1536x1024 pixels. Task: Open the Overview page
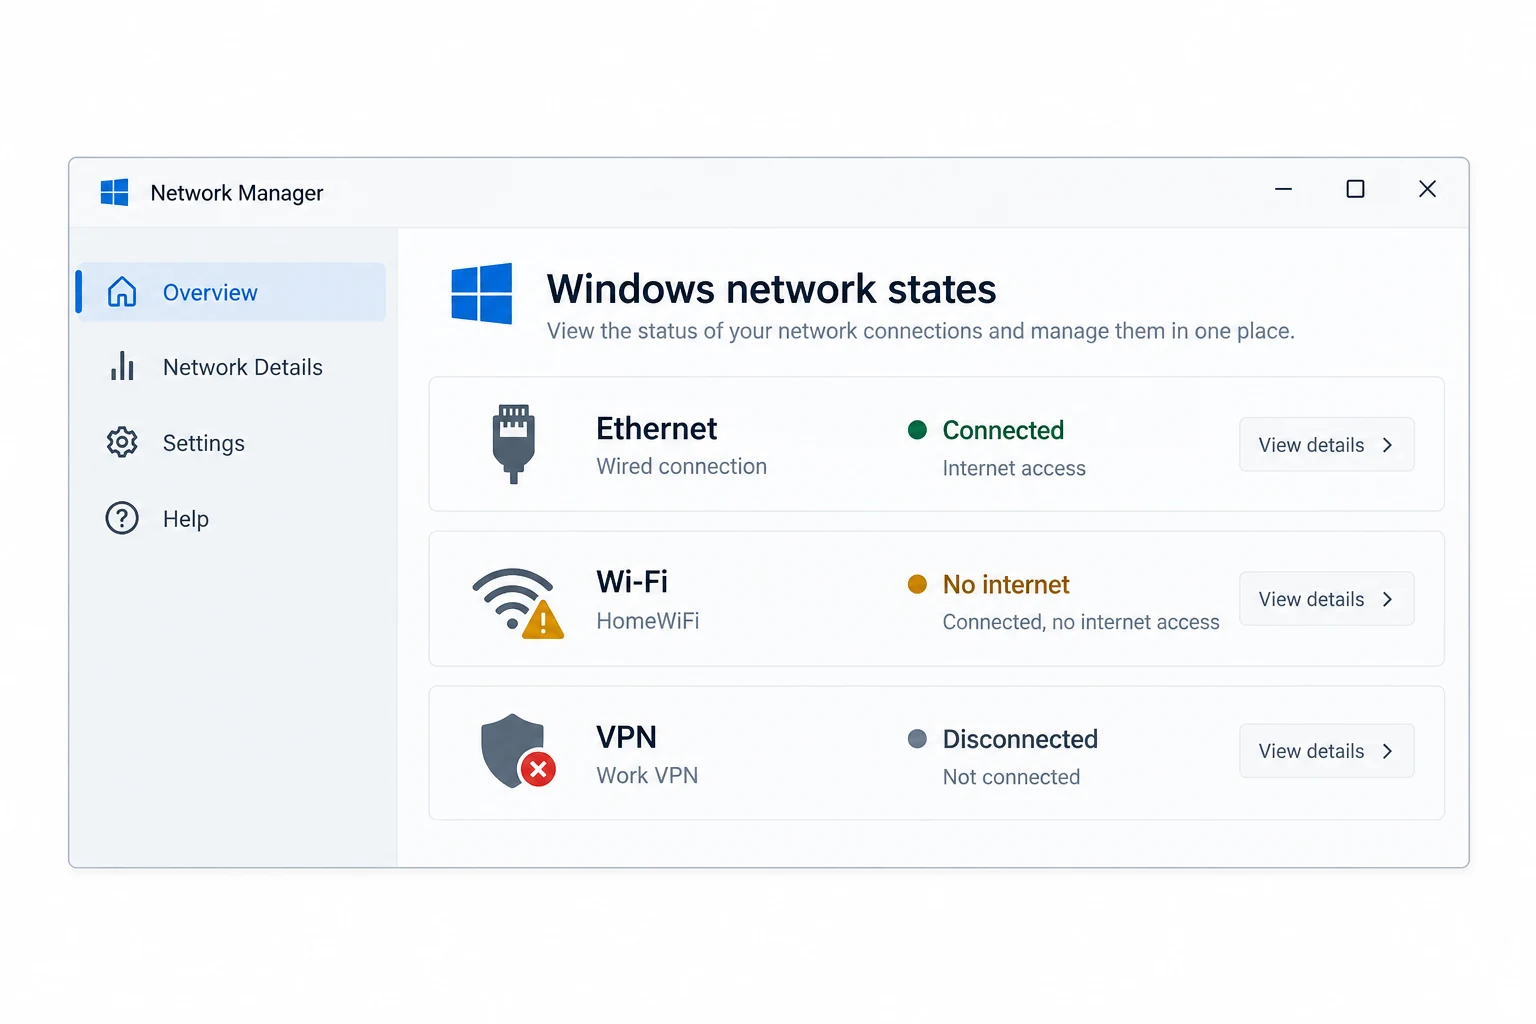(231, 292)
